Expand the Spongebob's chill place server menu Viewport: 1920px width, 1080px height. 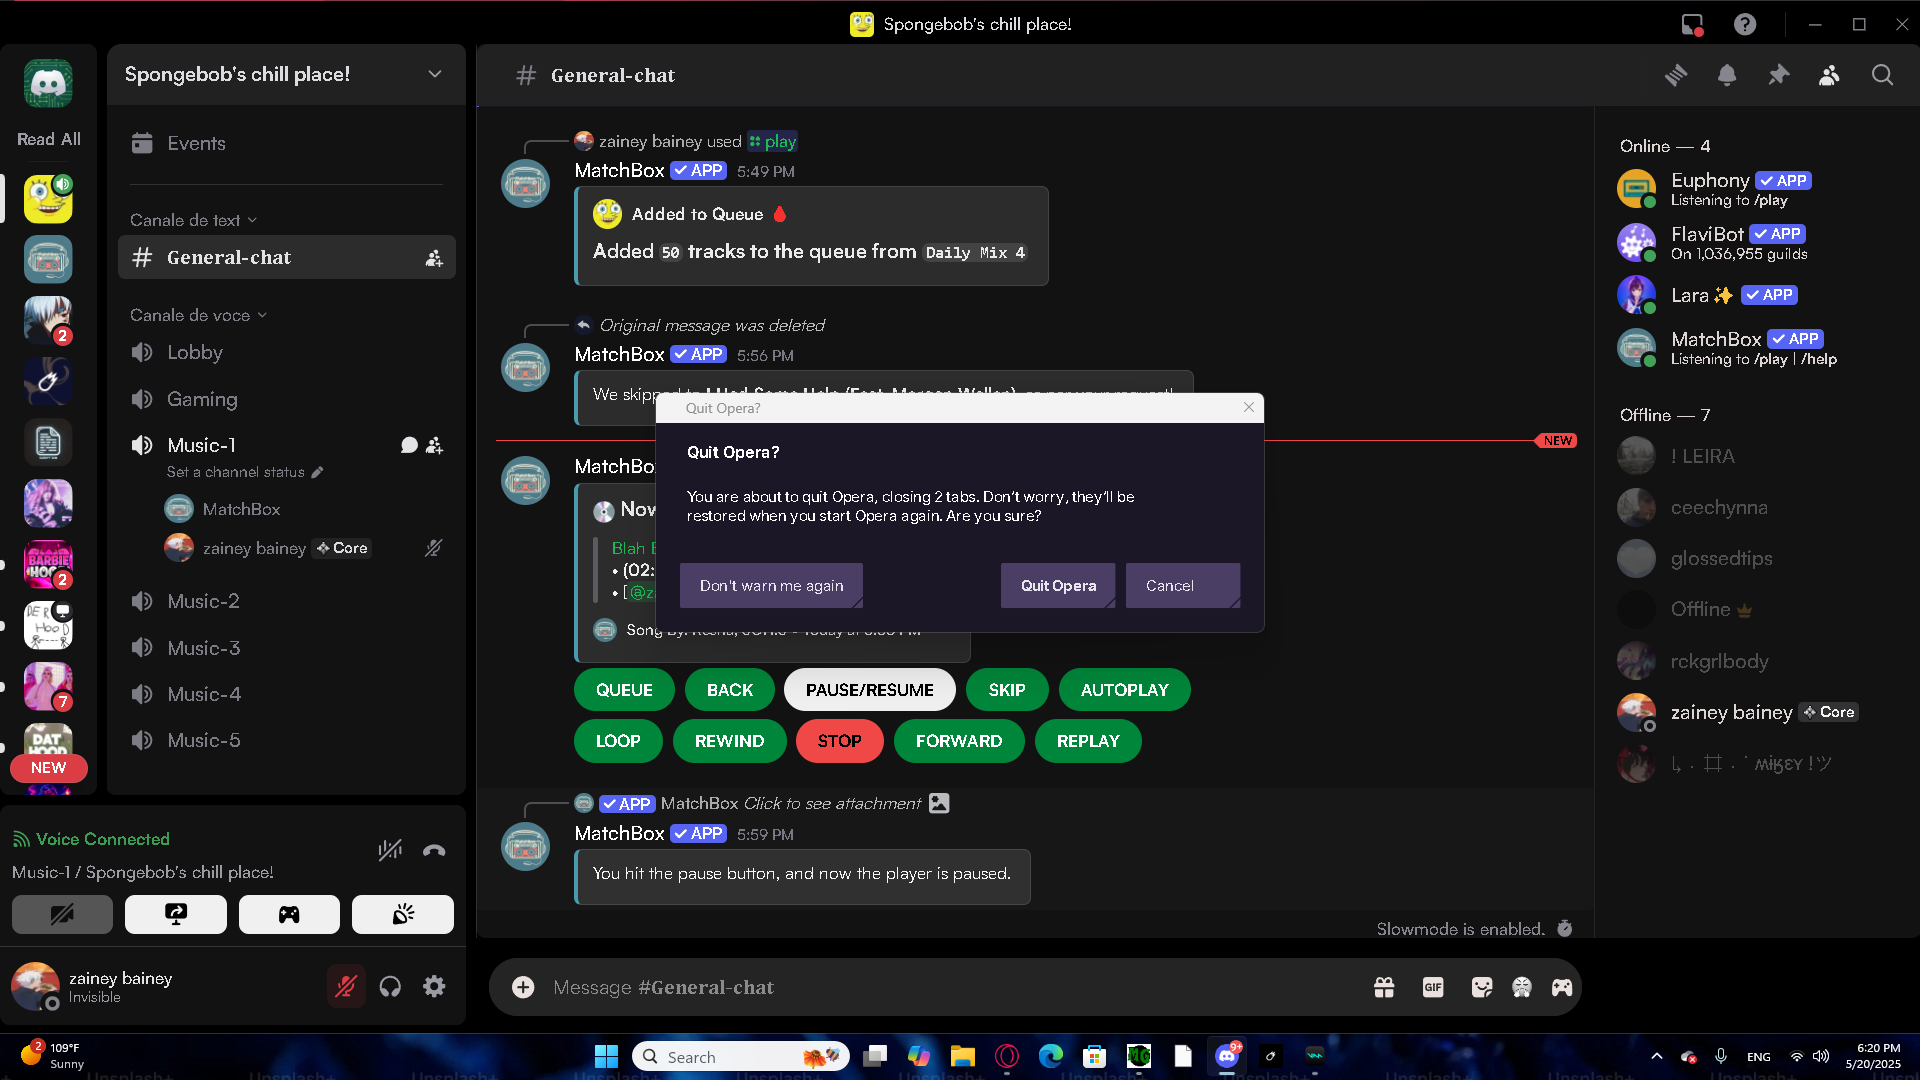pyautogui.click(x=434, y=74)
